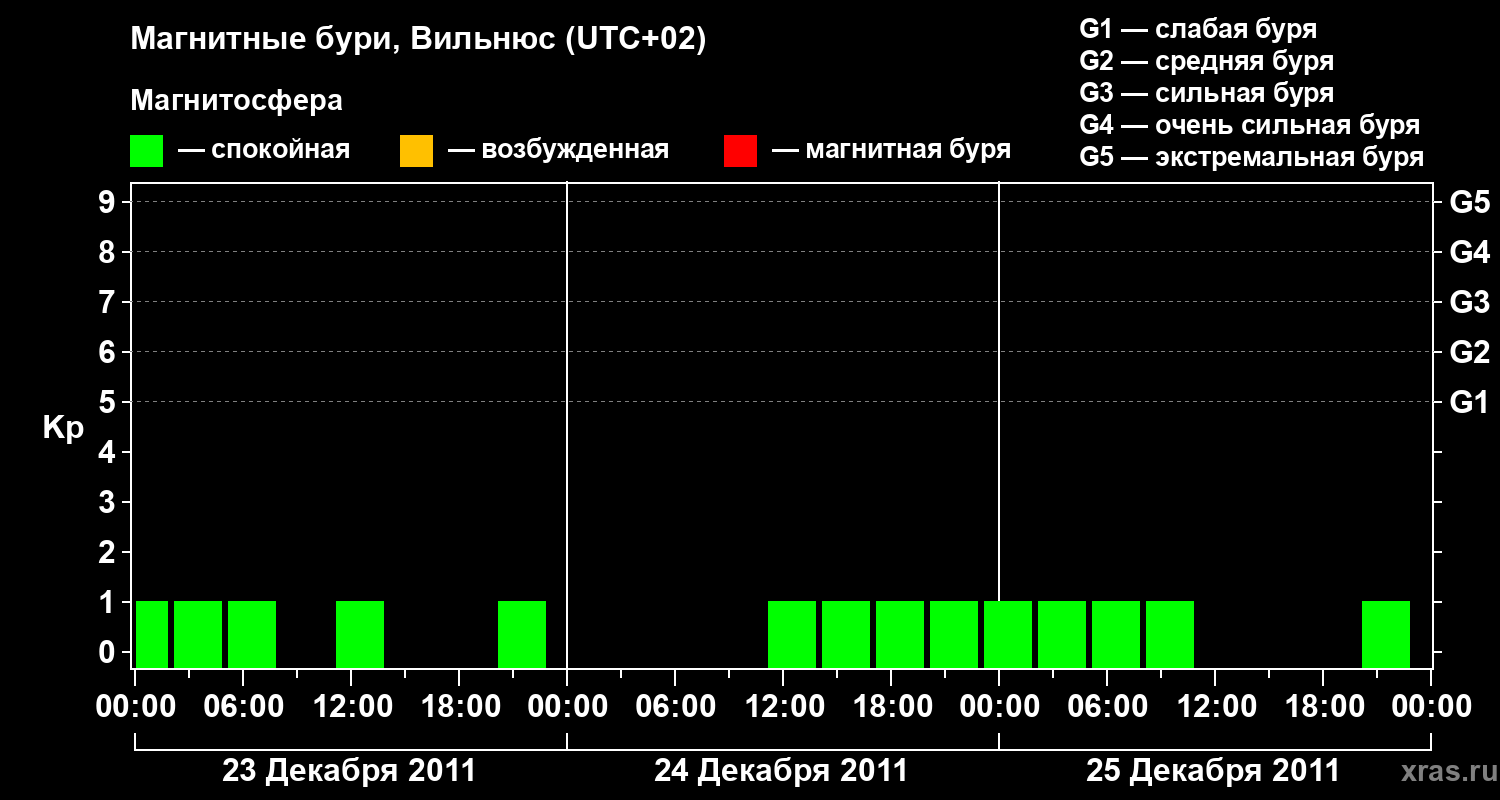Screen dimensions: 1500x800
Task: Click the green bar around 06:00 on 25 Декабря
Action: point(1116,634)
